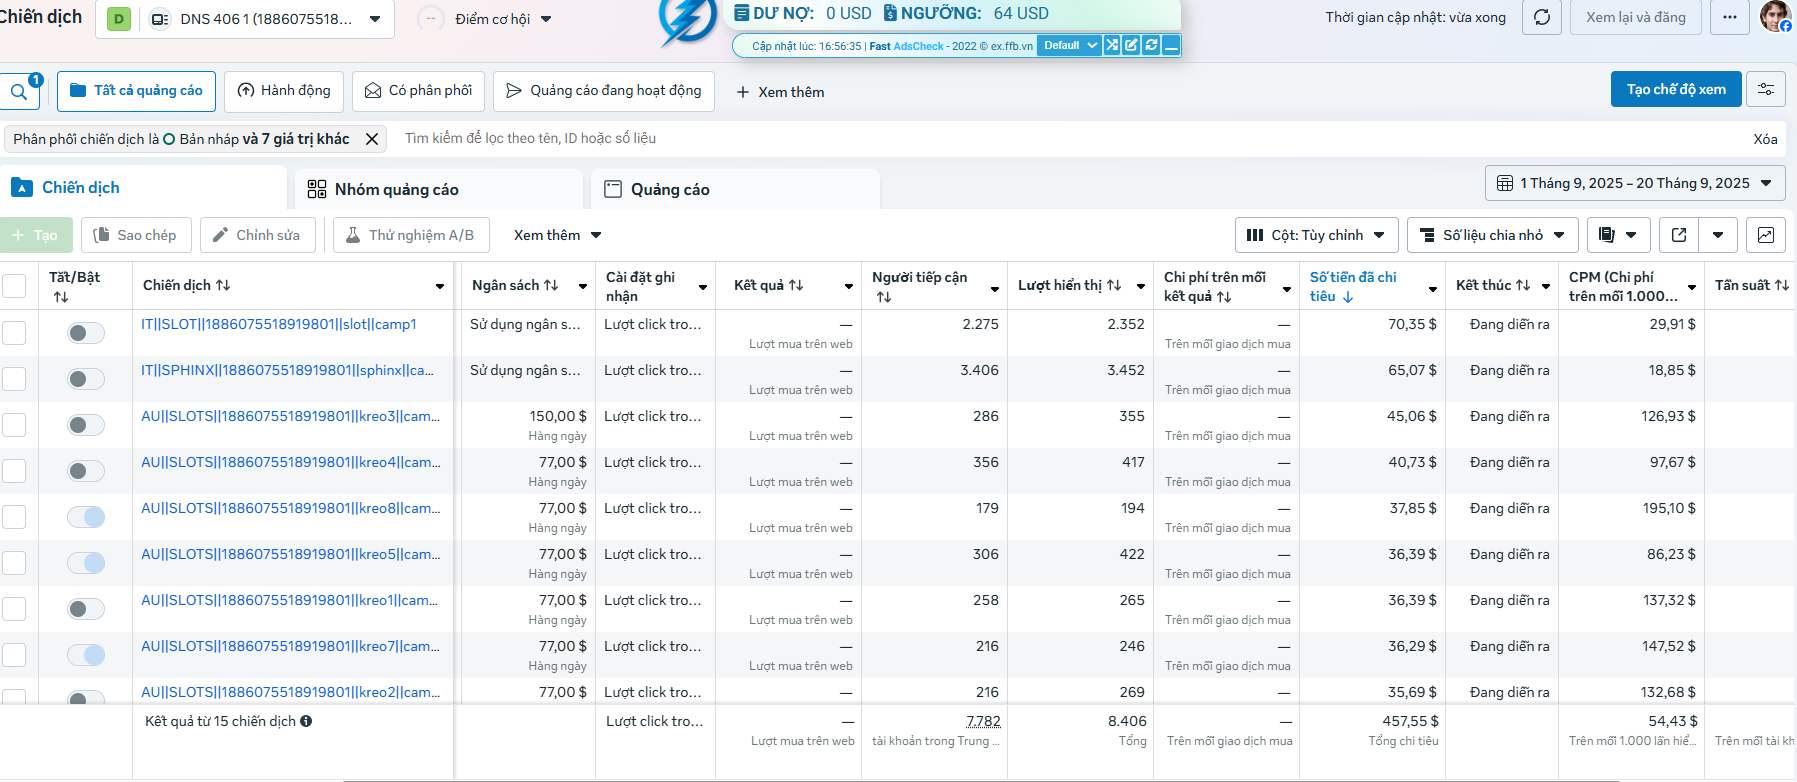The width and height of the screenshot is (1797, 782).
Task: Open view settings sliders icon beside Tạo chế độ xem
Action: click(1766, 89)
